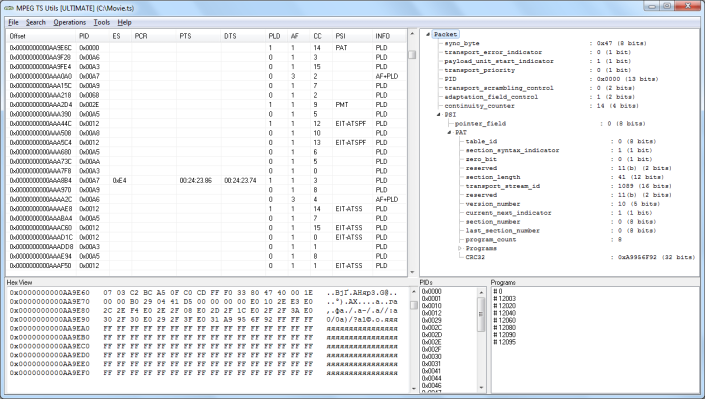The width and height of the screenshot is (705, 399).
Task: Select packet row at offset 0x0000000000AAA44C
Action: [207, 123]
